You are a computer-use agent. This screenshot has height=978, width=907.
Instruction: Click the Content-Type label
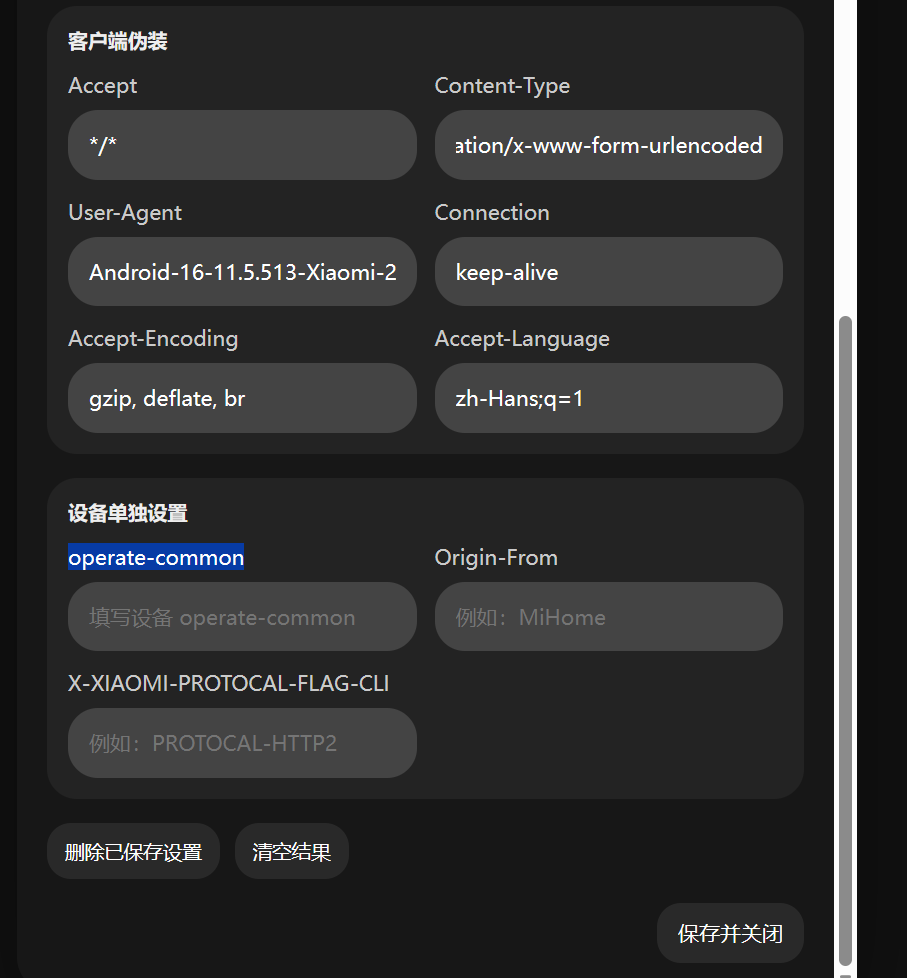point(502,85)
